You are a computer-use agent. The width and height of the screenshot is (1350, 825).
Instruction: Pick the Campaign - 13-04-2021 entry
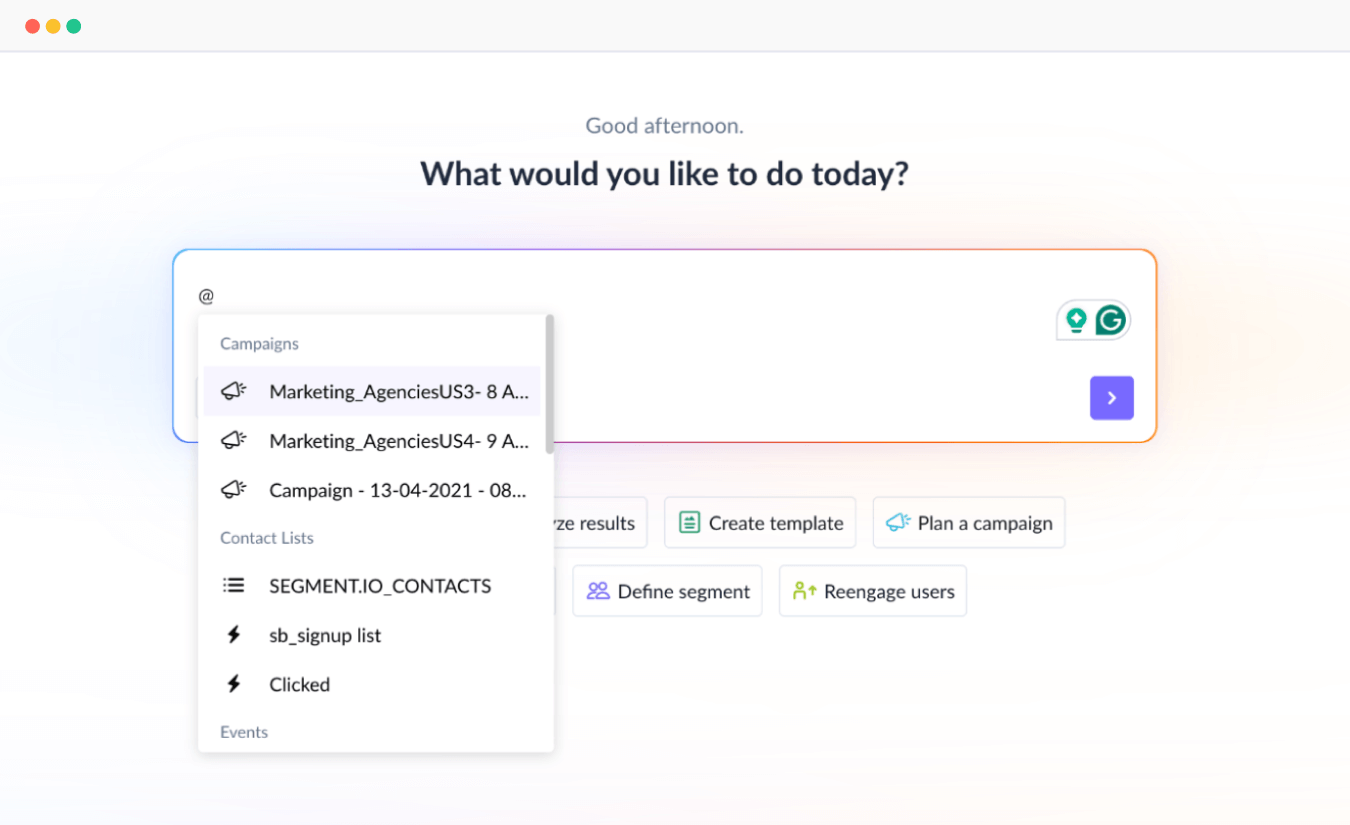(397, 491)
